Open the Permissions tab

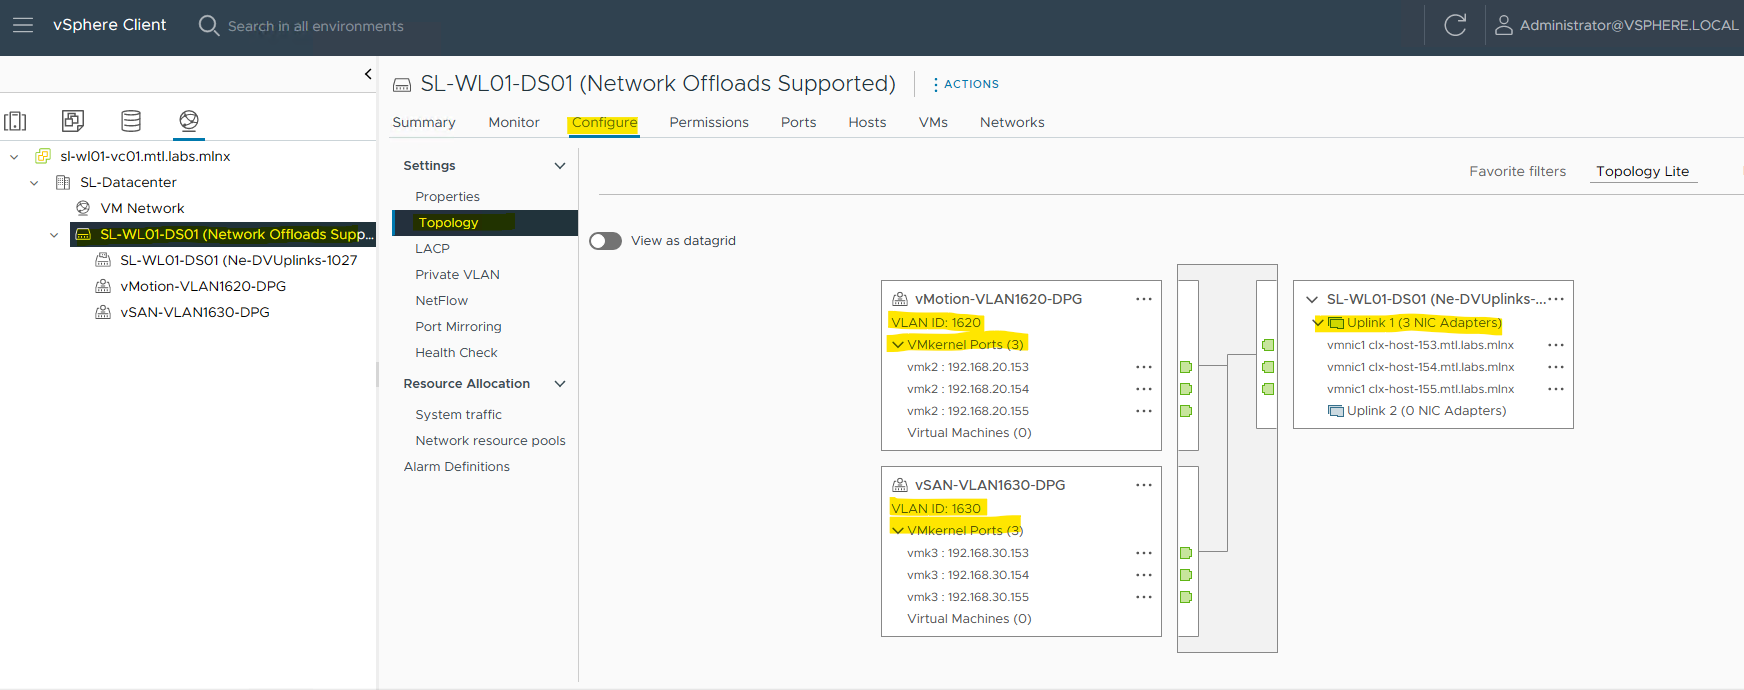point(709,122)
